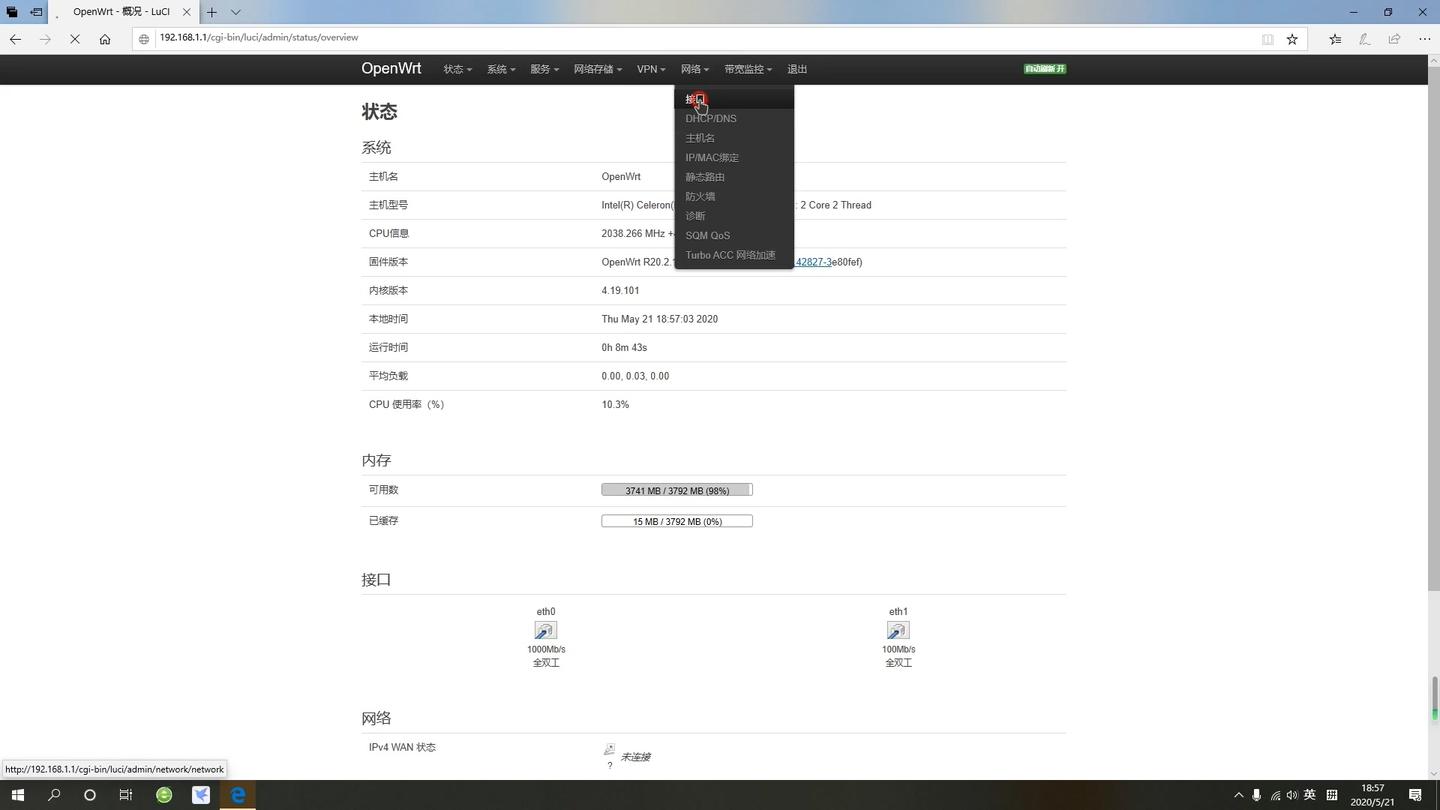Select the OpenWrt - 概况 - LuCI tab

(122, 12)
